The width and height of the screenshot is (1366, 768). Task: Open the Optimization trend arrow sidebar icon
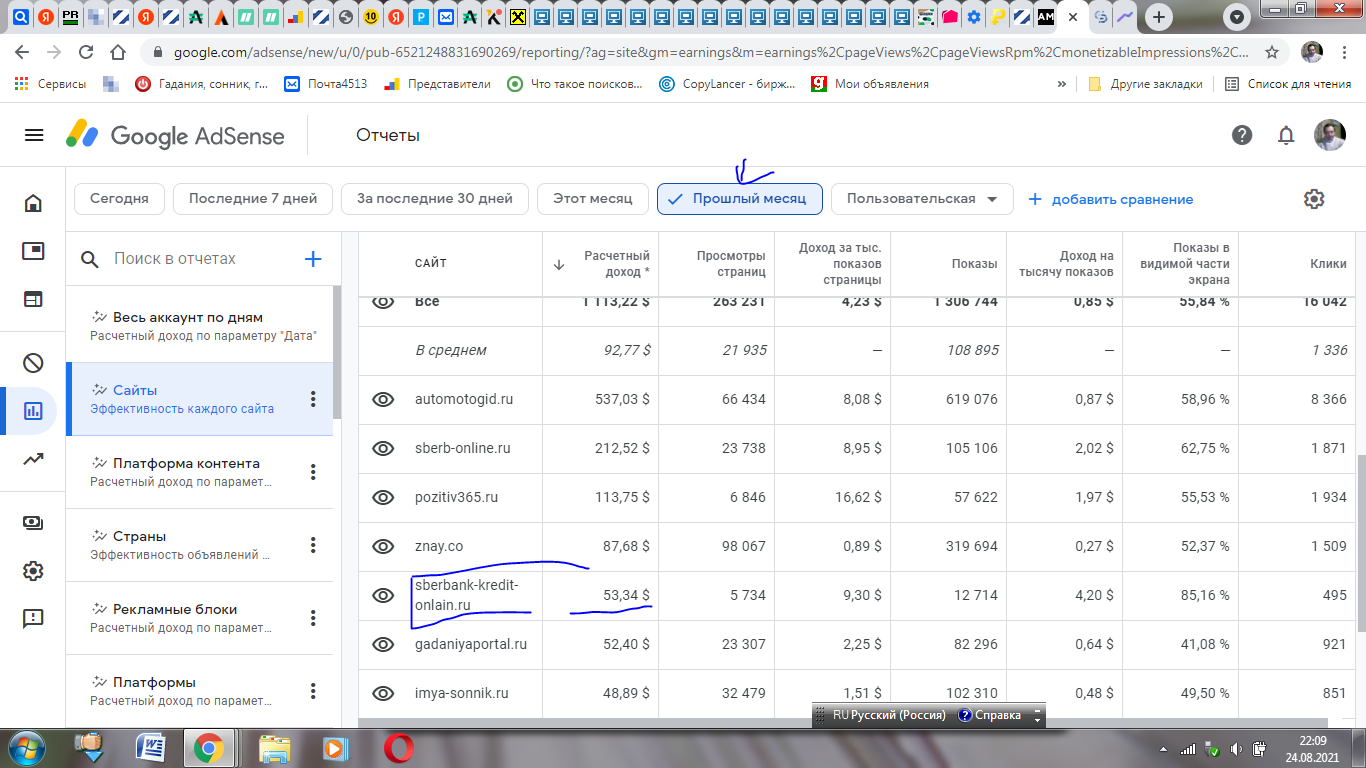tap(33, 459)
